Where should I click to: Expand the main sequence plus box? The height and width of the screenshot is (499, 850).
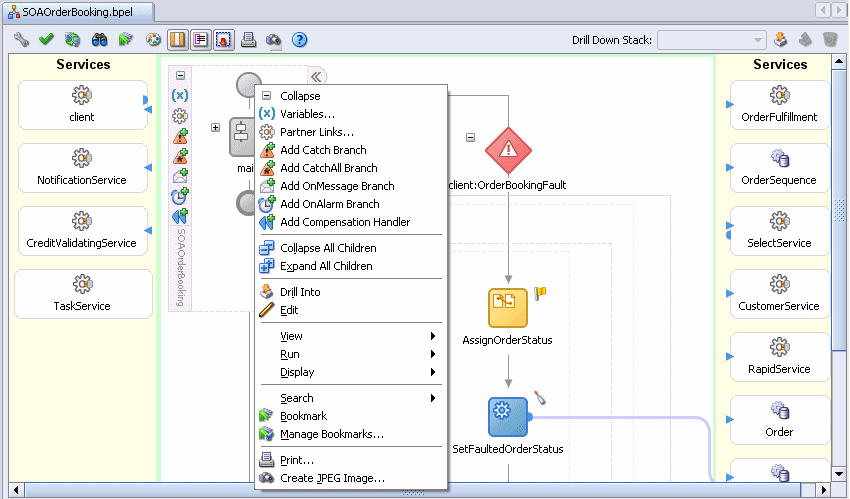click(x=216, y=127)
